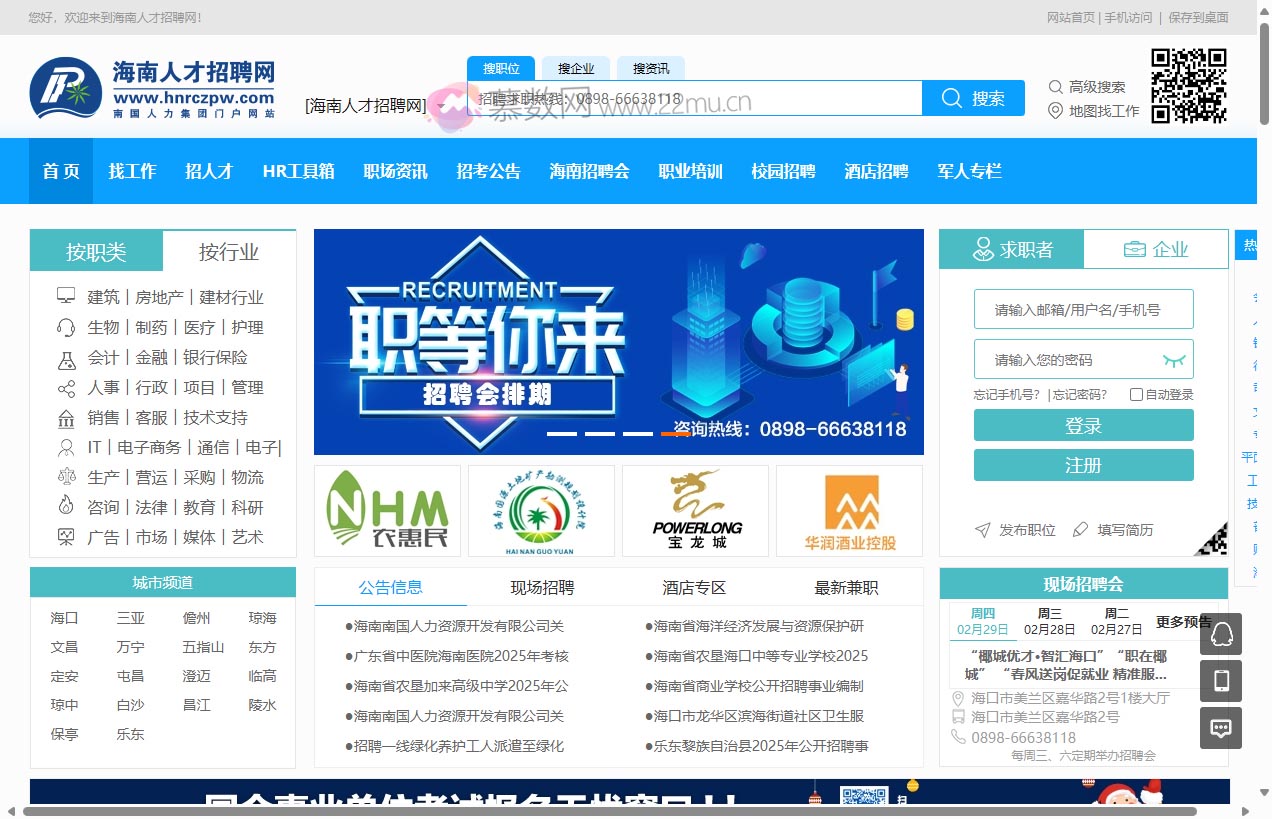
Task: Click the 登录 login button
Action: [1083, 425]
